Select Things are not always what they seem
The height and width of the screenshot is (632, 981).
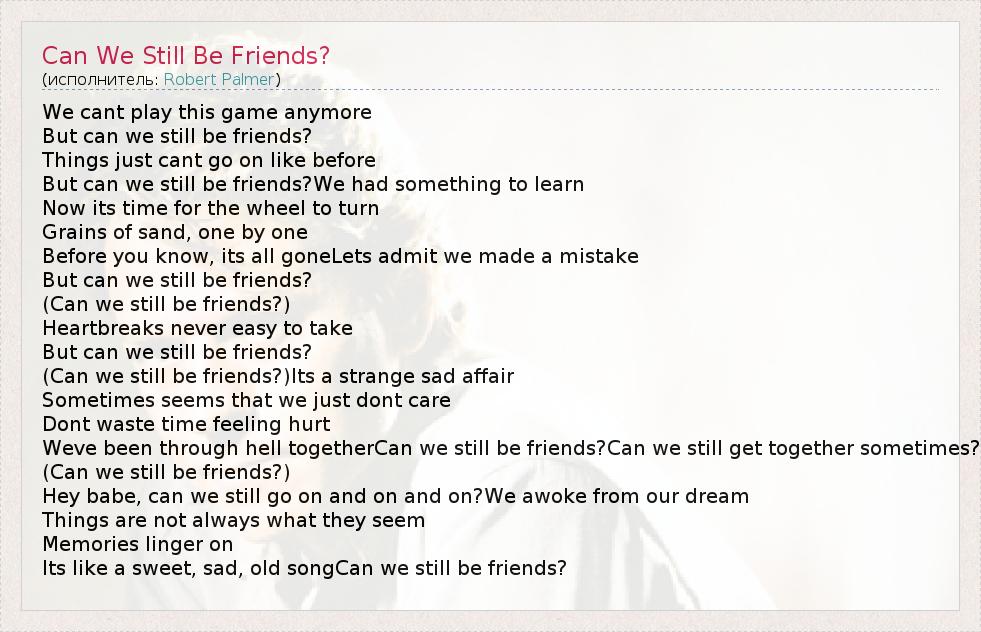click(233, 520)
